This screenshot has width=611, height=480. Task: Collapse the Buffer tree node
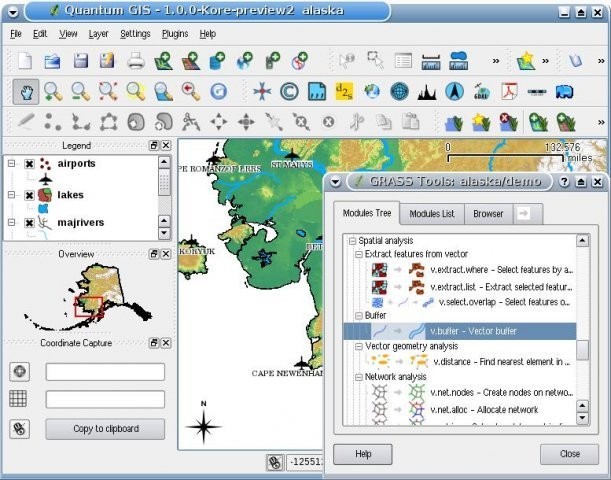(358, 316)
